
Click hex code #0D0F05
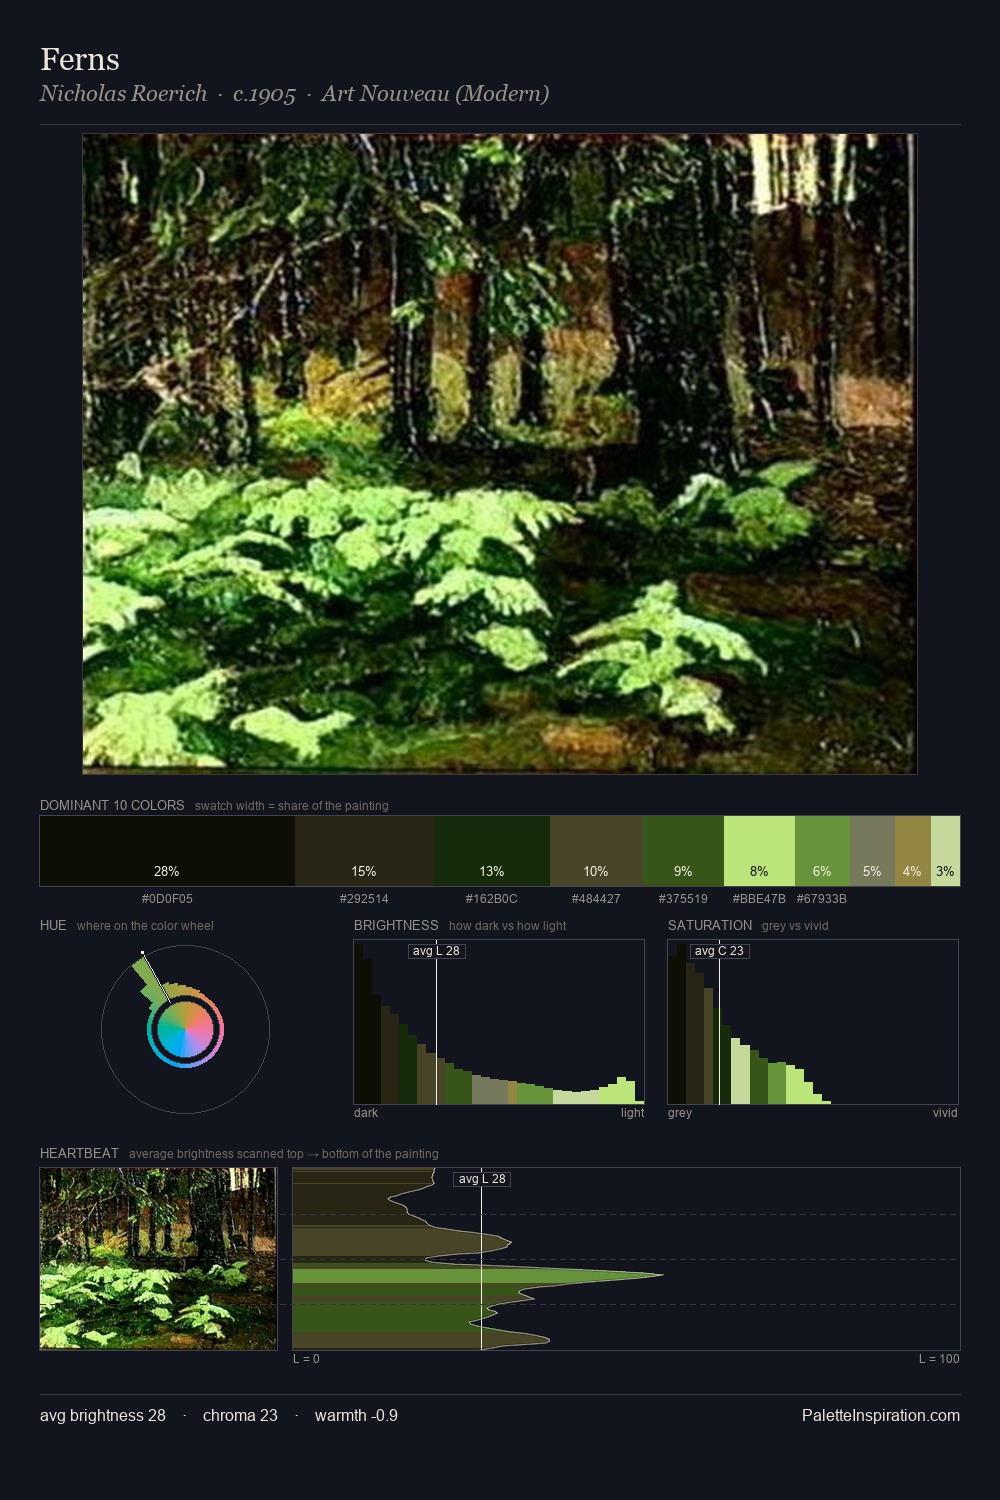point(167,899)
